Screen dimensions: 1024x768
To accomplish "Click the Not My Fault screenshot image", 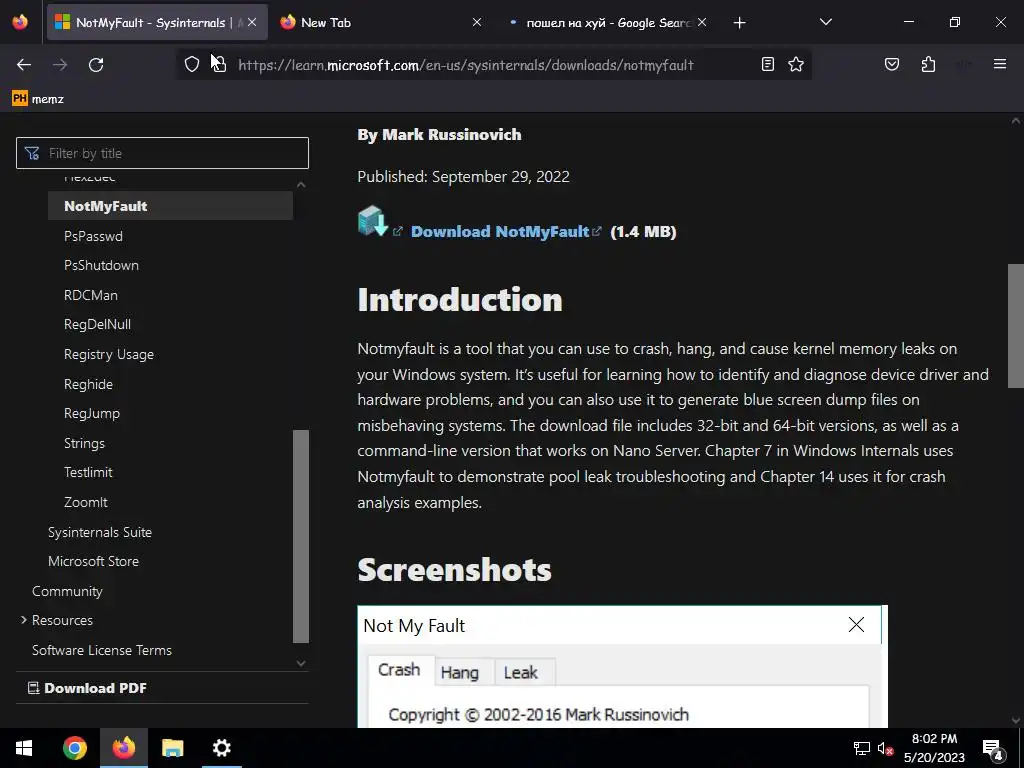I will (x=622, y=666).
